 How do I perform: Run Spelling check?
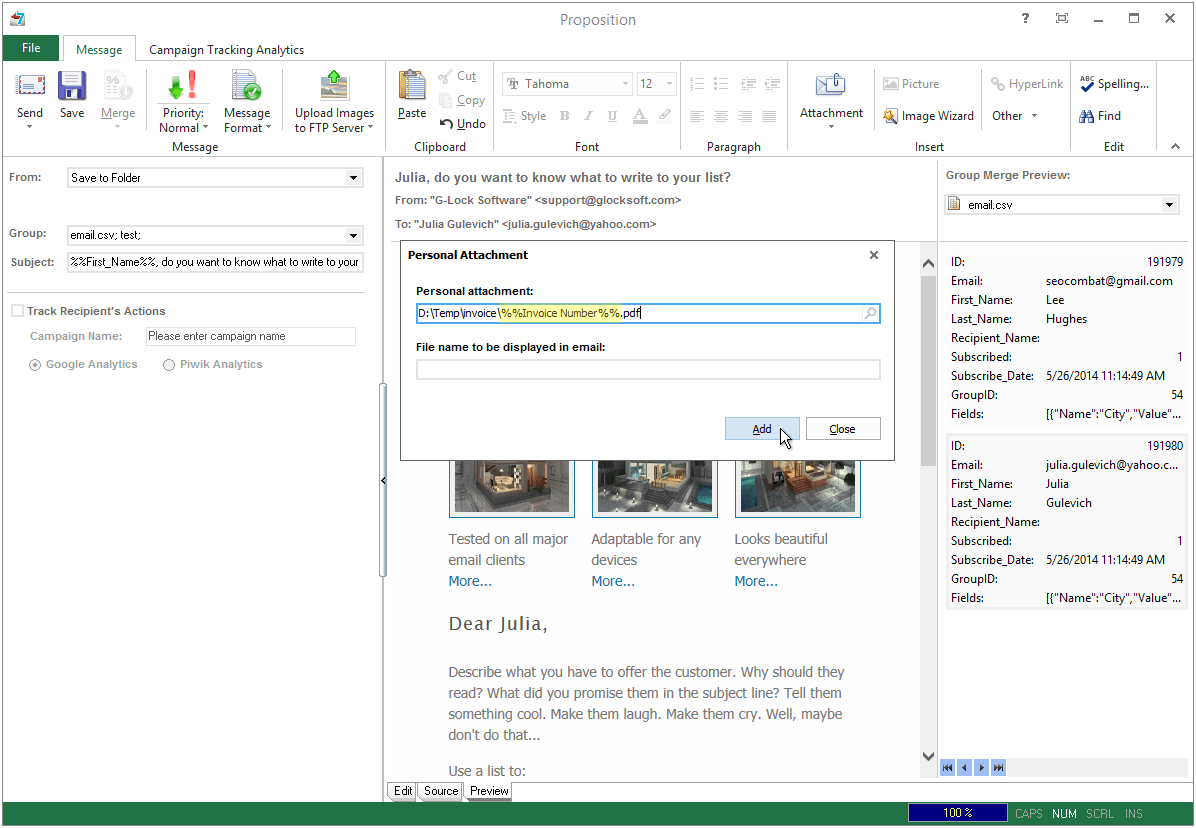1114,84
